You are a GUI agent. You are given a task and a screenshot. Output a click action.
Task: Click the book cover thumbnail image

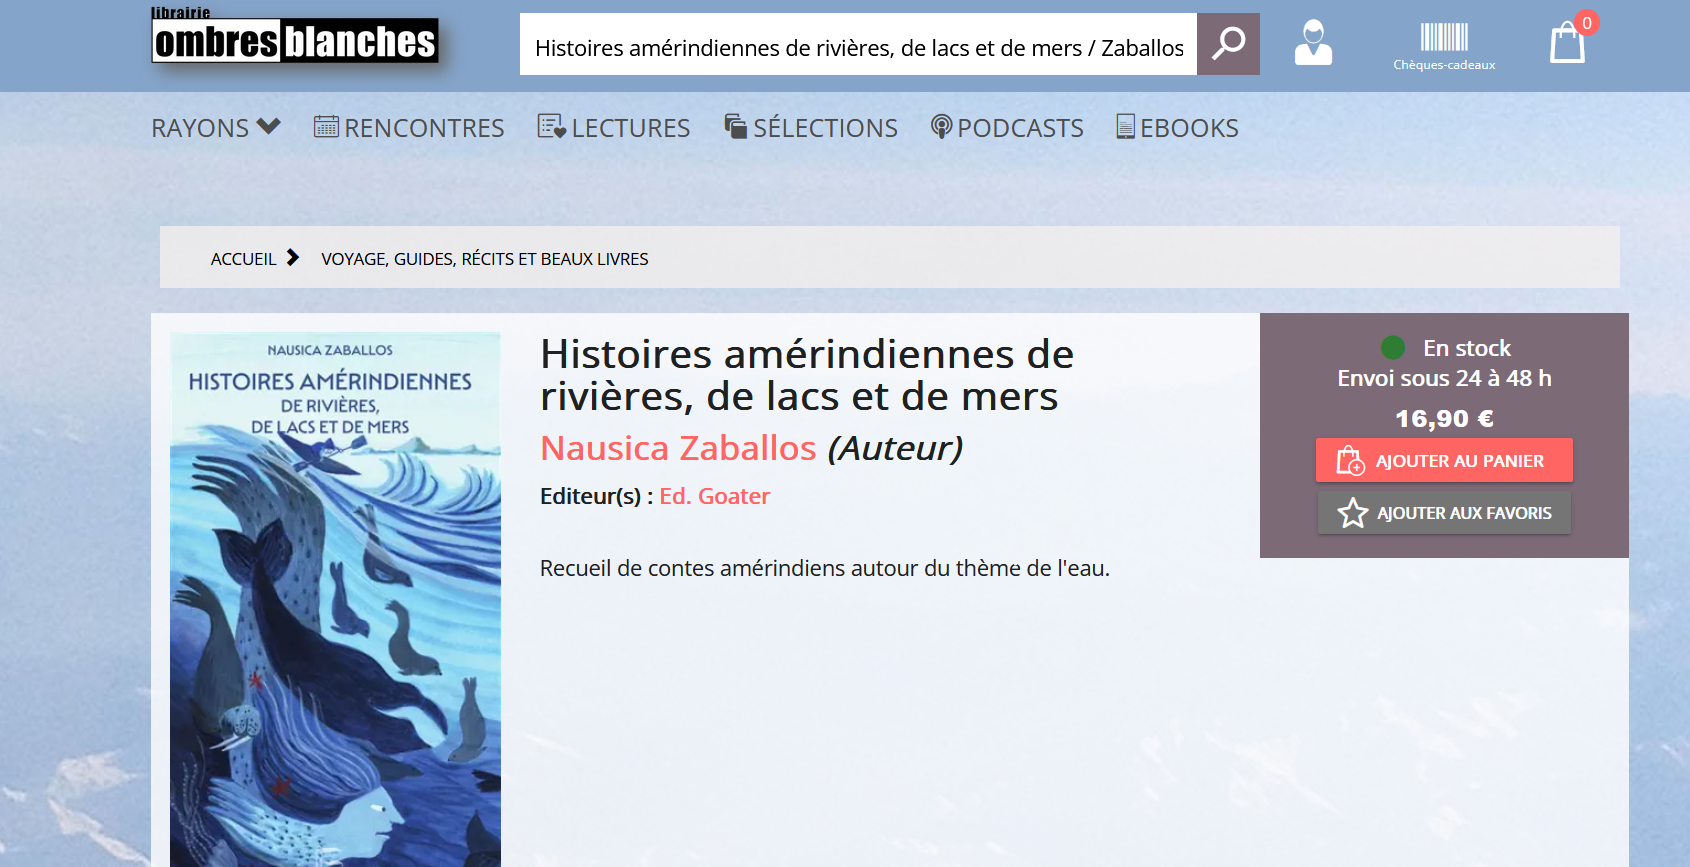(335, 600)
